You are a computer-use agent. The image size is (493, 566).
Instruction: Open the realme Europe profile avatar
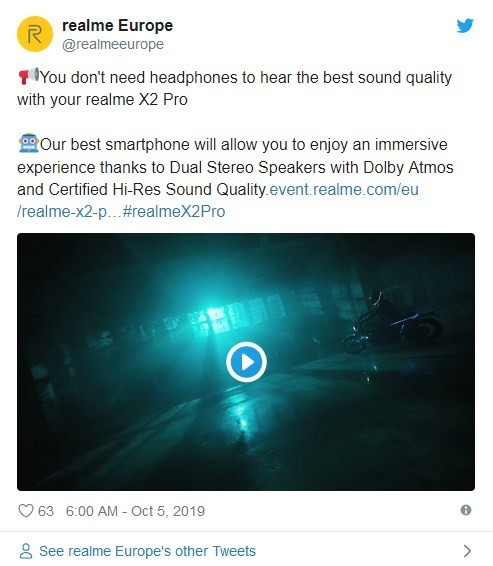click(x=35, y=34)
